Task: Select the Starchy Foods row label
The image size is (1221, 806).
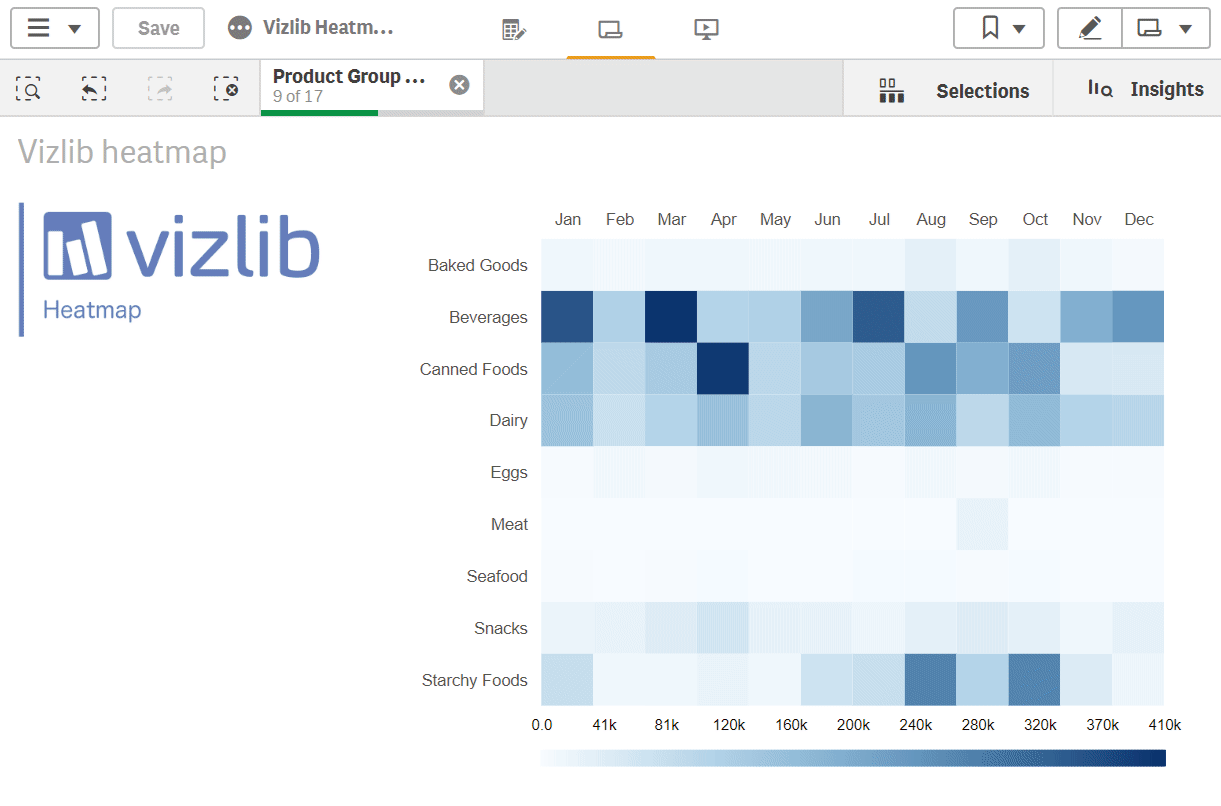Action: (x=474, y=681)
